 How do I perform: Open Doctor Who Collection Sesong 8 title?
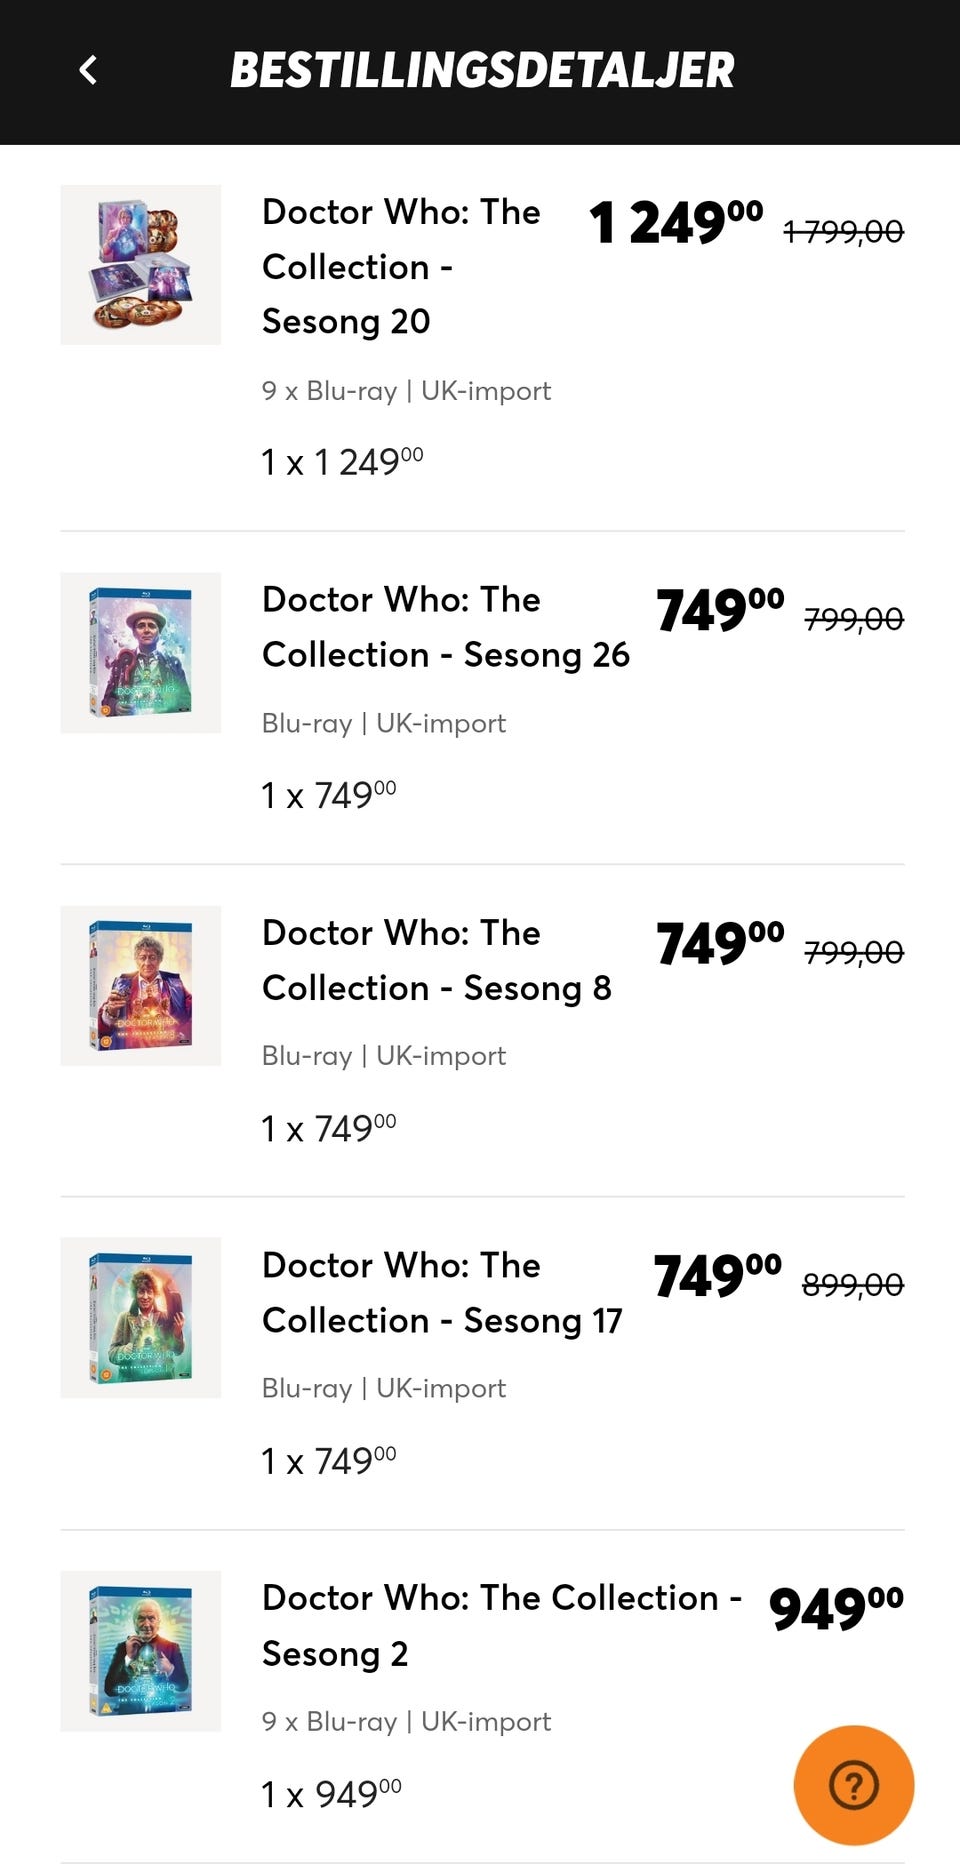coord(436,960)
